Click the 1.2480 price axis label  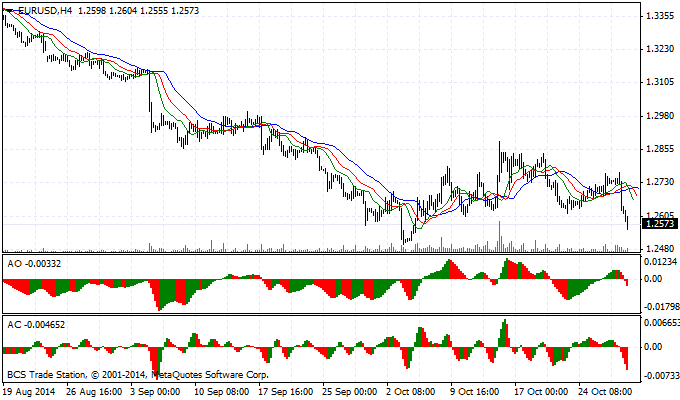[660, 249]
